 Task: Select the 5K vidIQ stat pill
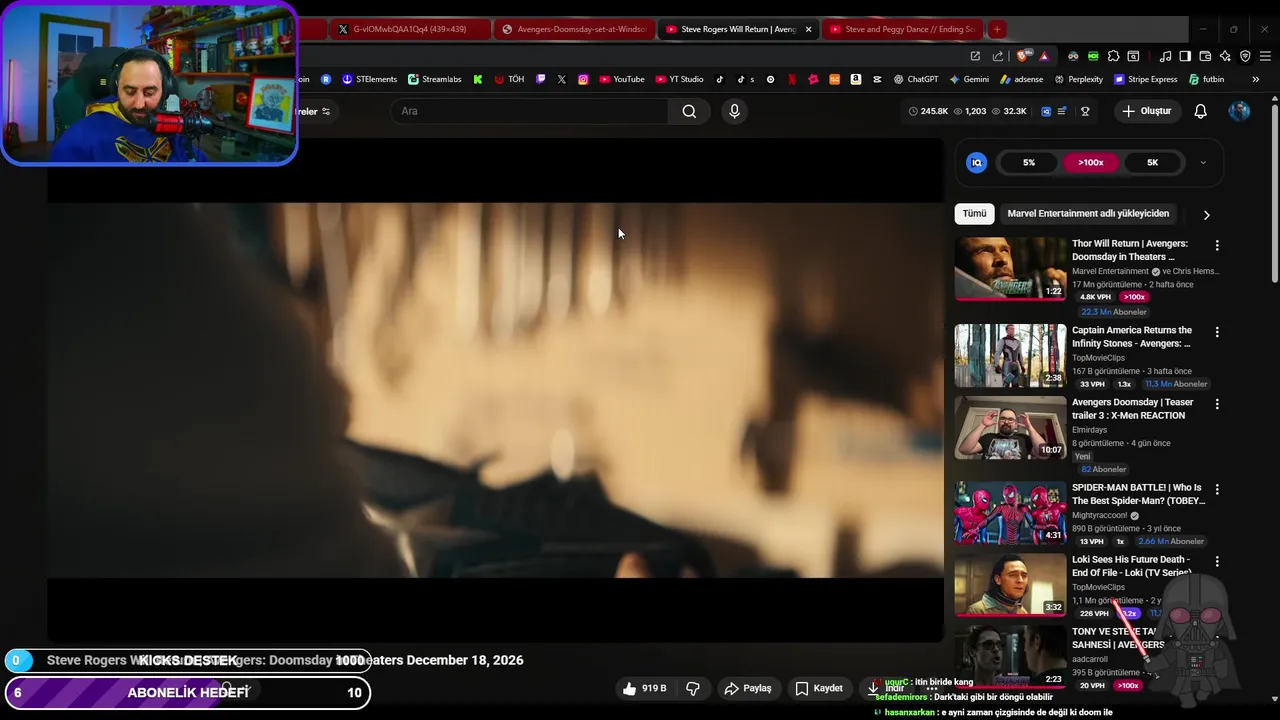(x=1152, y=162)
